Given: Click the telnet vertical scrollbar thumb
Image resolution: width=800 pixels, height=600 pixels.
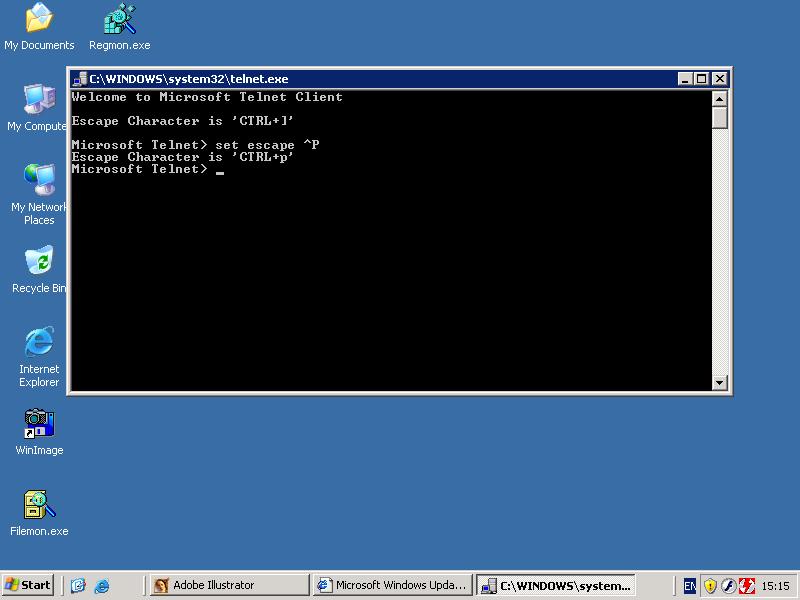Looking at the screenshot, I should [719, 117].
